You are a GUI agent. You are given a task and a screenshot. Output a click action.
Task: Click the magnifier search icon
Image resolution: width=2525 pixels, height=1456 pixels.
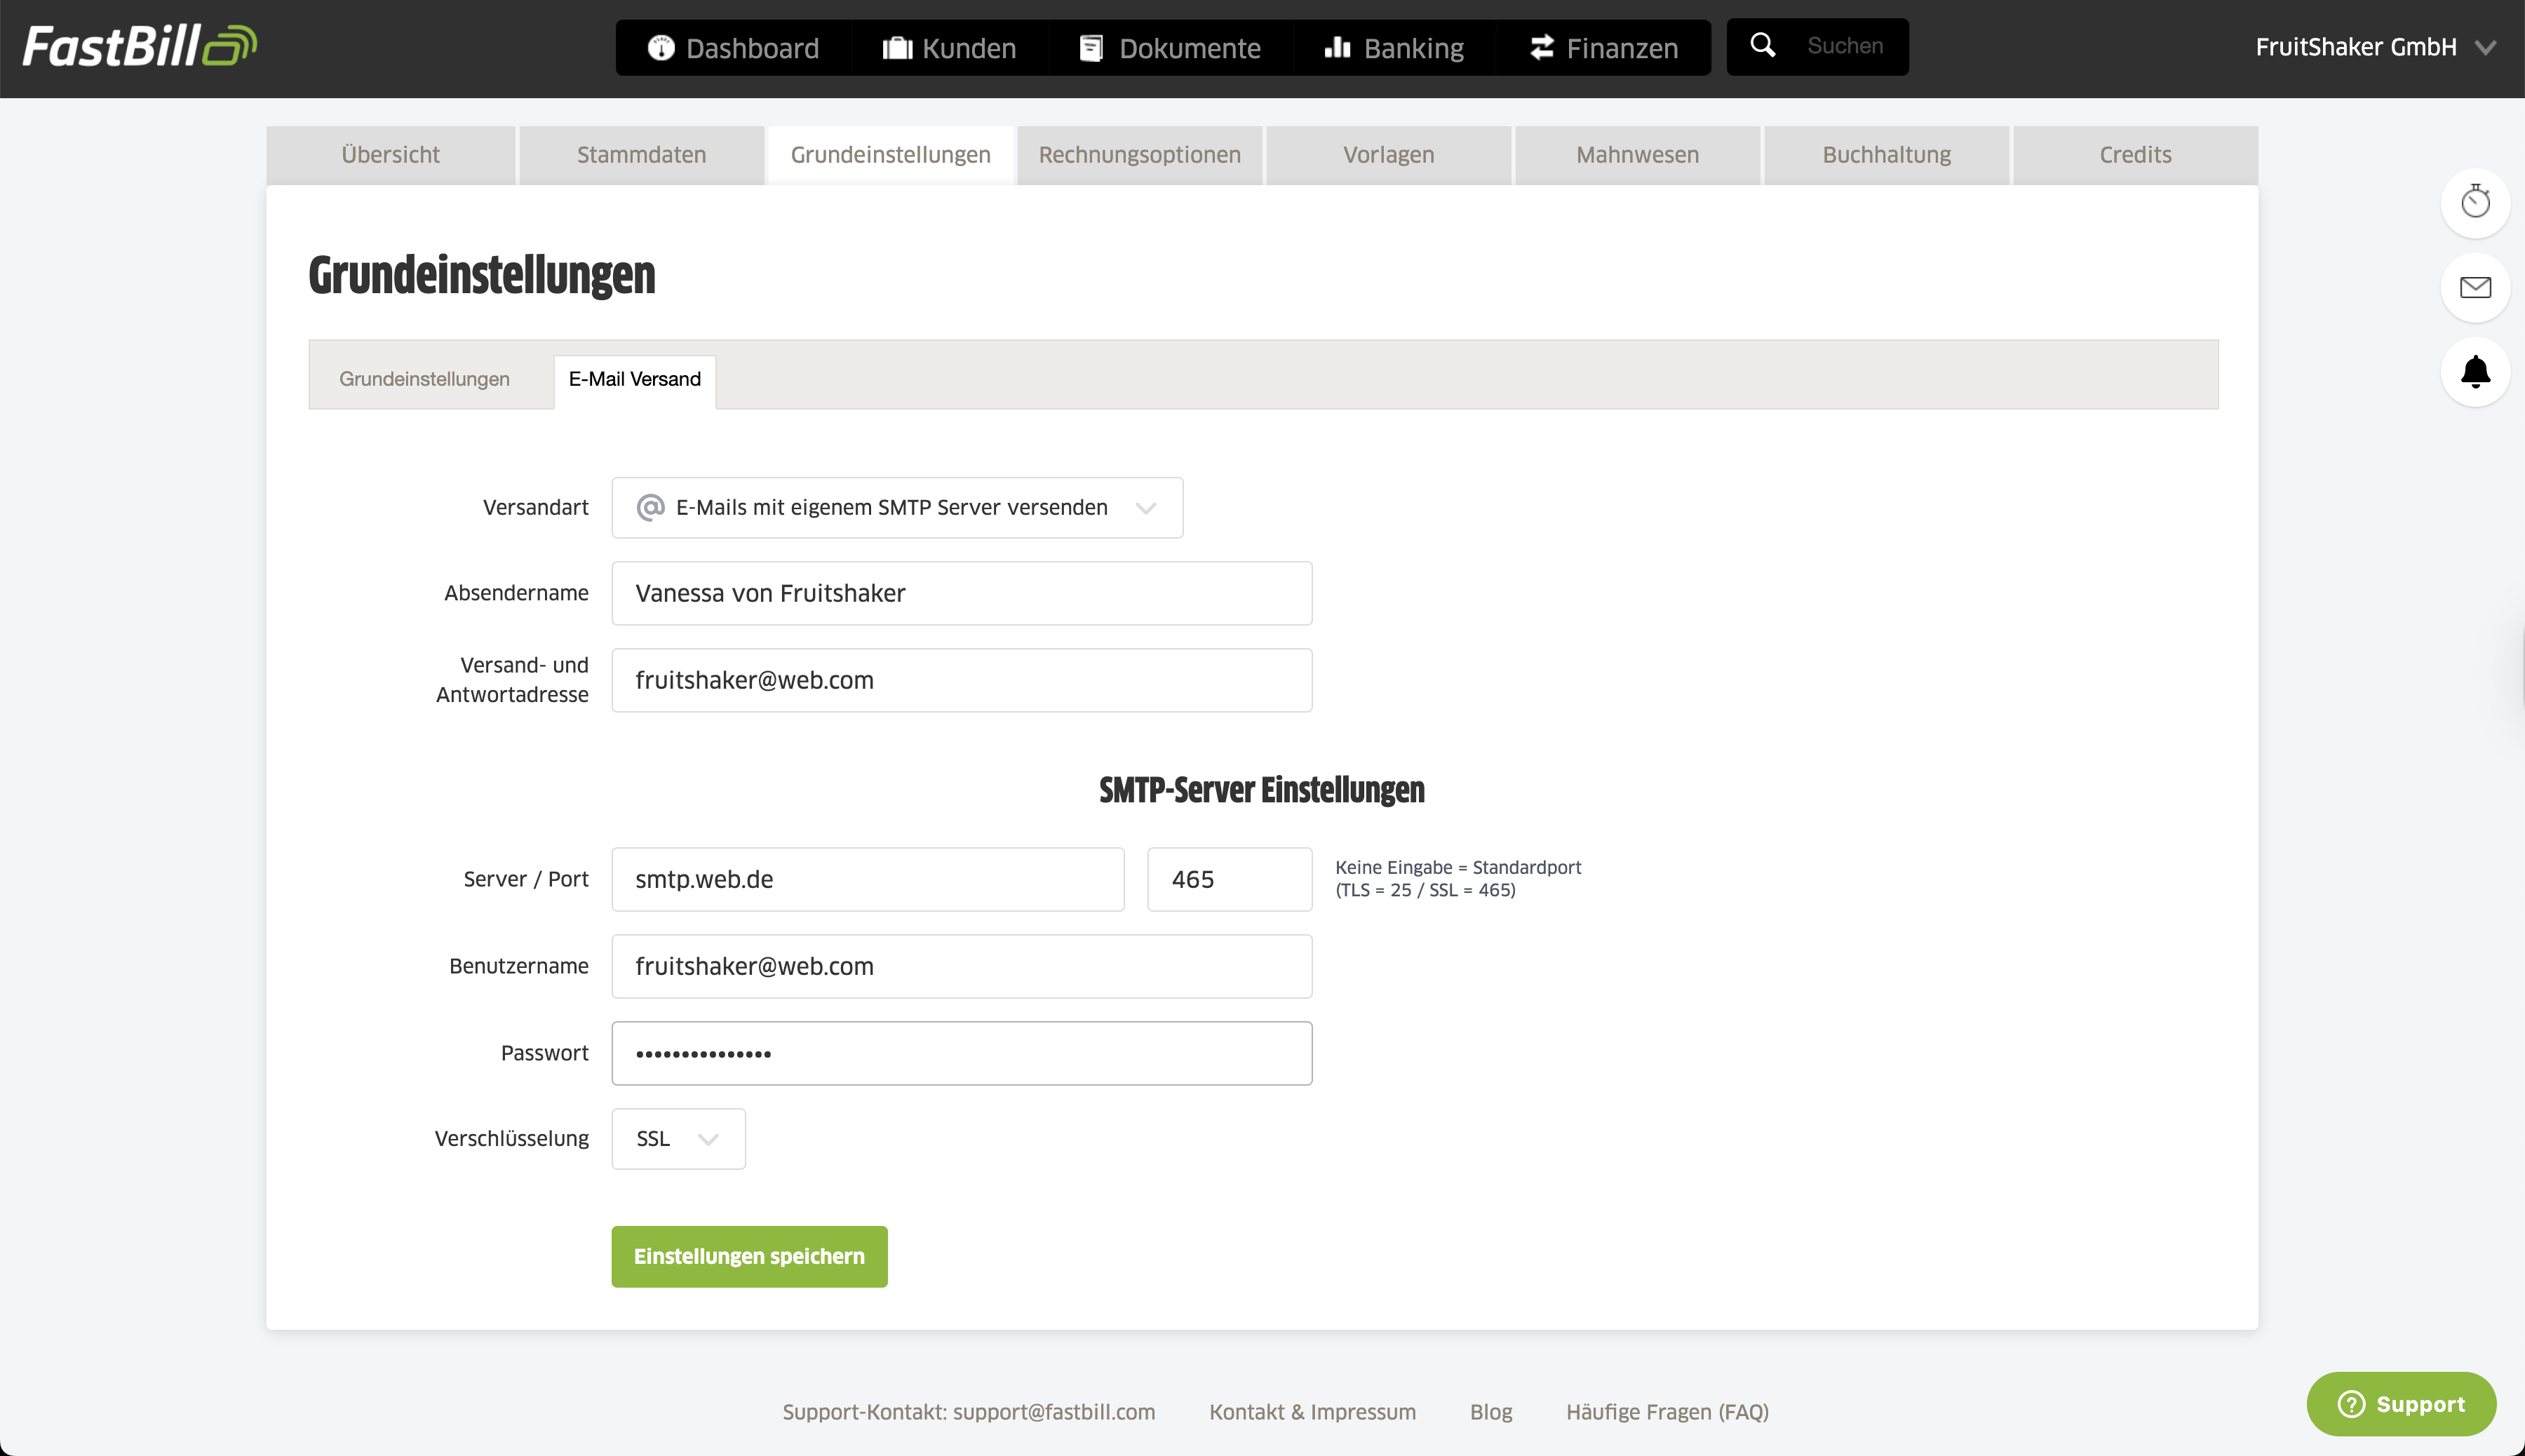[x=1763, y=46]
